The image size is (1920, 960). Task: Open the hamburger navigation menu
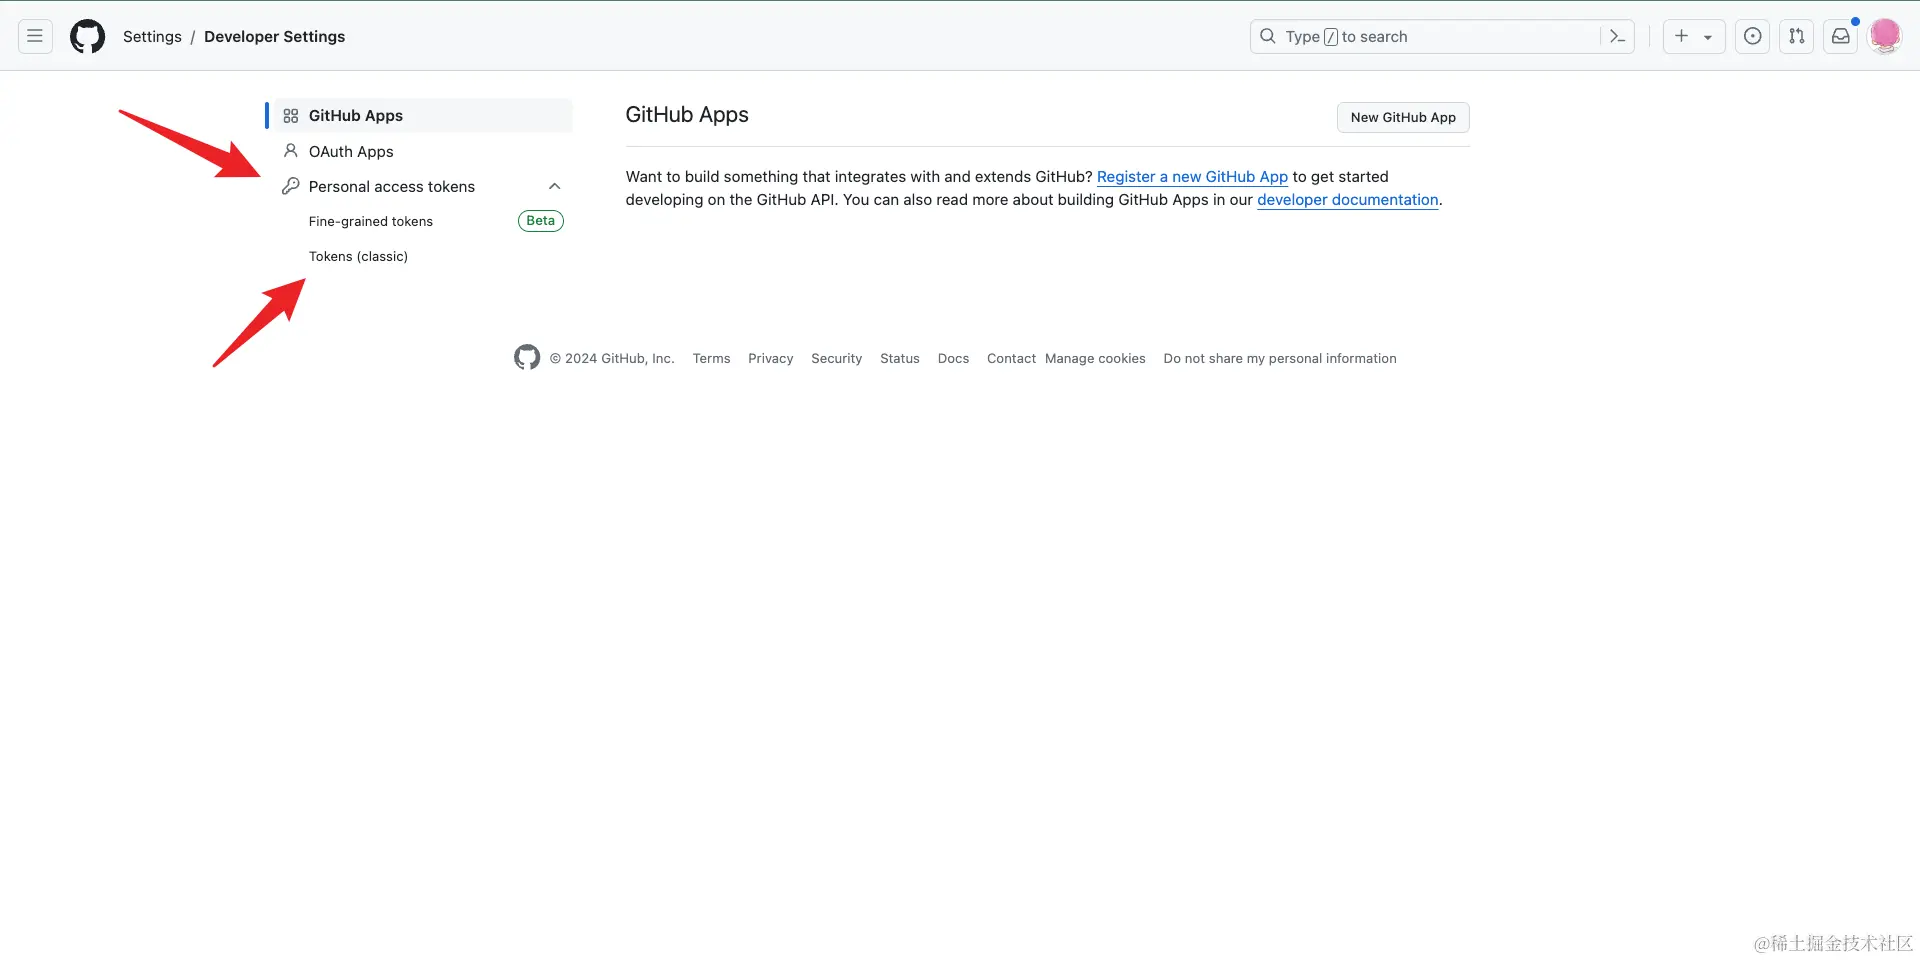coord(35,36)
